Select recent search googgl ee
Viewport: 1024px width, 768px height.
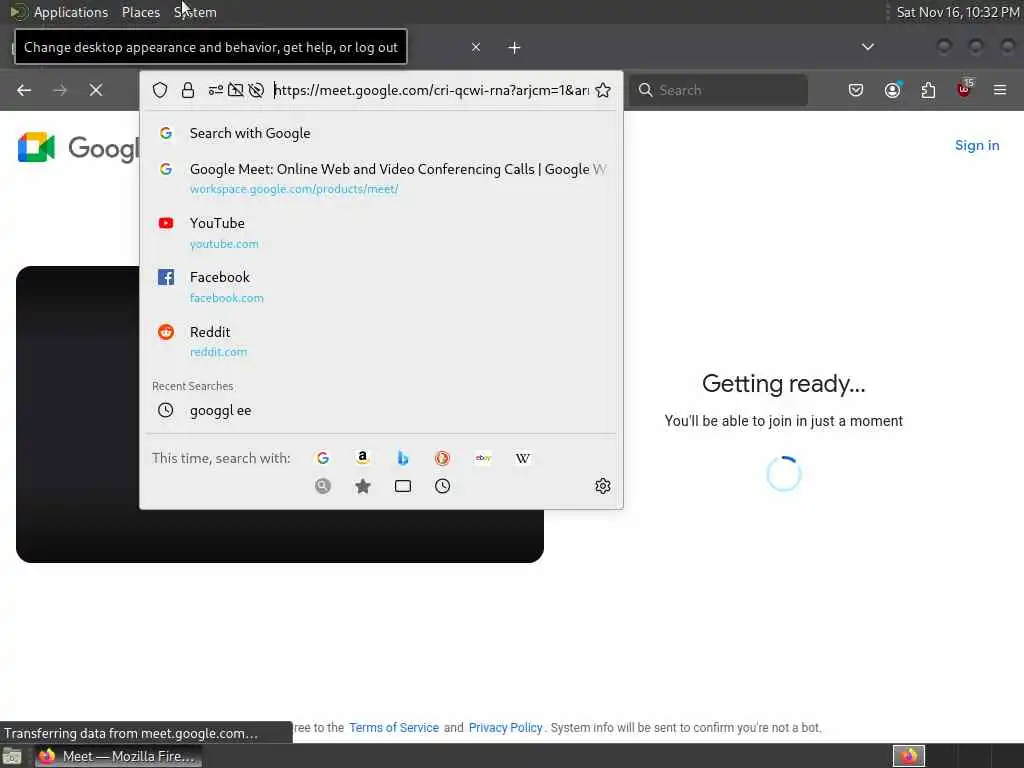[x=381, y=410]
